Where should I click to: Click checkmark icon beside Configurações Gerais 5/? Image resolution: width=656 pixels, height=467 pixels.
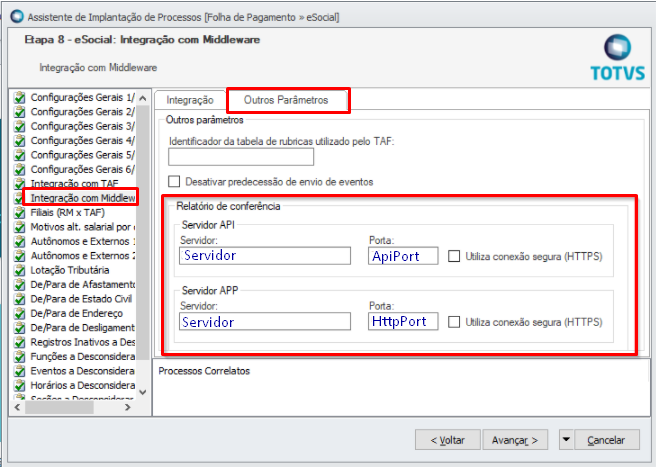pos(19,155)
